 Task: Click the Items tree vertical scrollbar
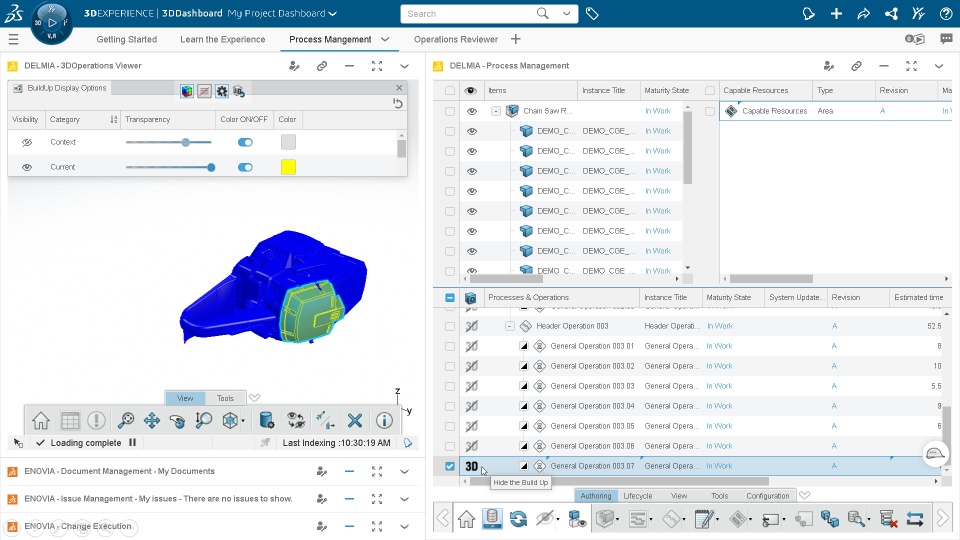click(x=688, y=148)
